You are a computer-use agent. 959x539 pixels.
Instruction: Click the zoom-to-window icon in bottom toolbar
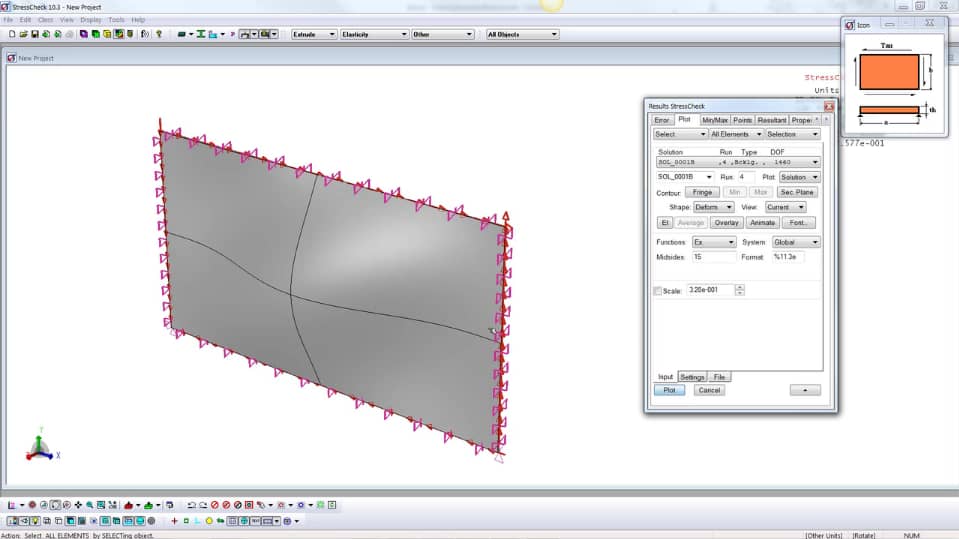[x=101, y=505]
